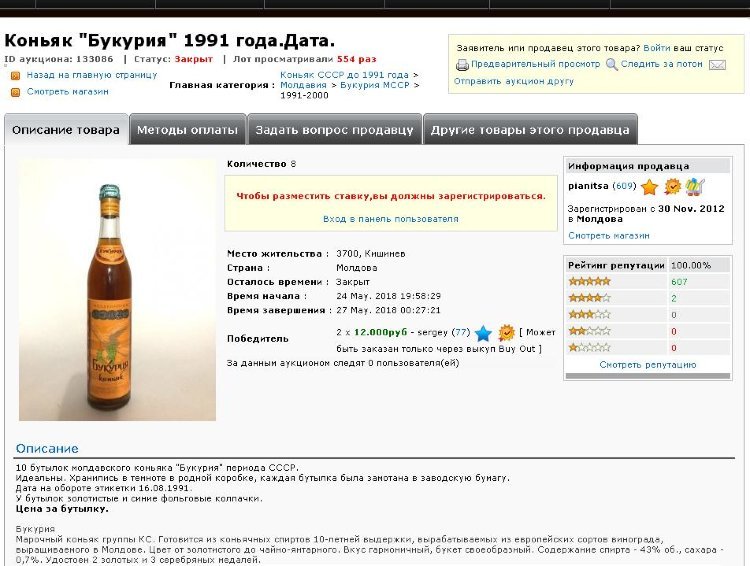Screen dimensions: 750x566
Task: Click the envelope send-to-friend icon
Action: tap(717, 65)
